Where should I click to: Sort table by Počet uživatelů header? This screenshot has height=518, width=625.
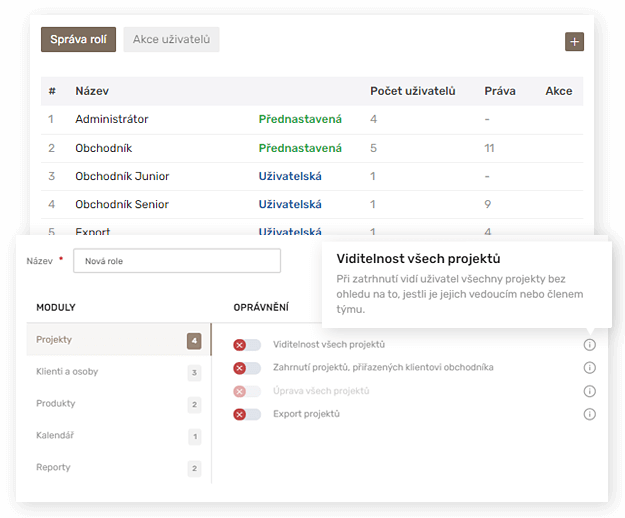(x=412, y=91)
